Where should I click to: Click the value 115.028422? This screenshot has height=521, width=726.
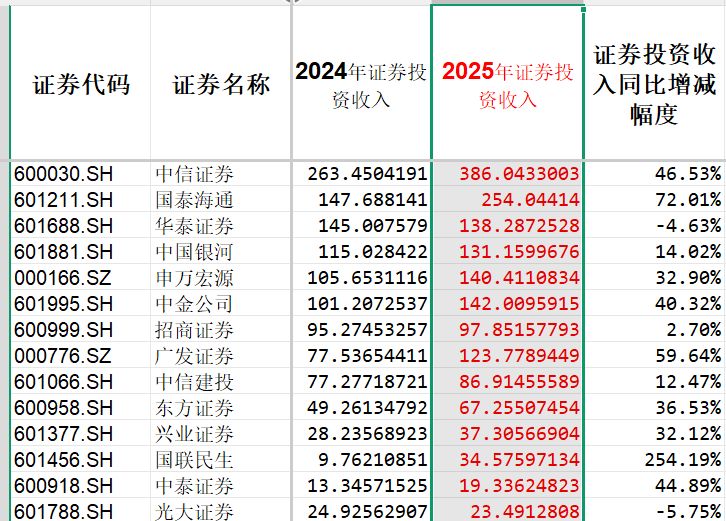pyautogui.click(x=373, y=252)
